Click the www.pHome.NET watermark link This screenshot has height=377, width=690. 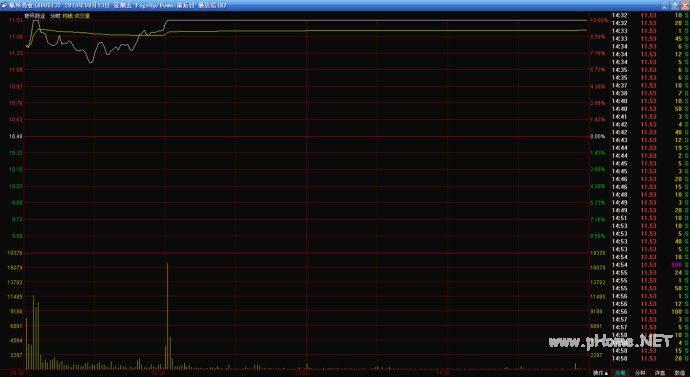coord(611,341)
